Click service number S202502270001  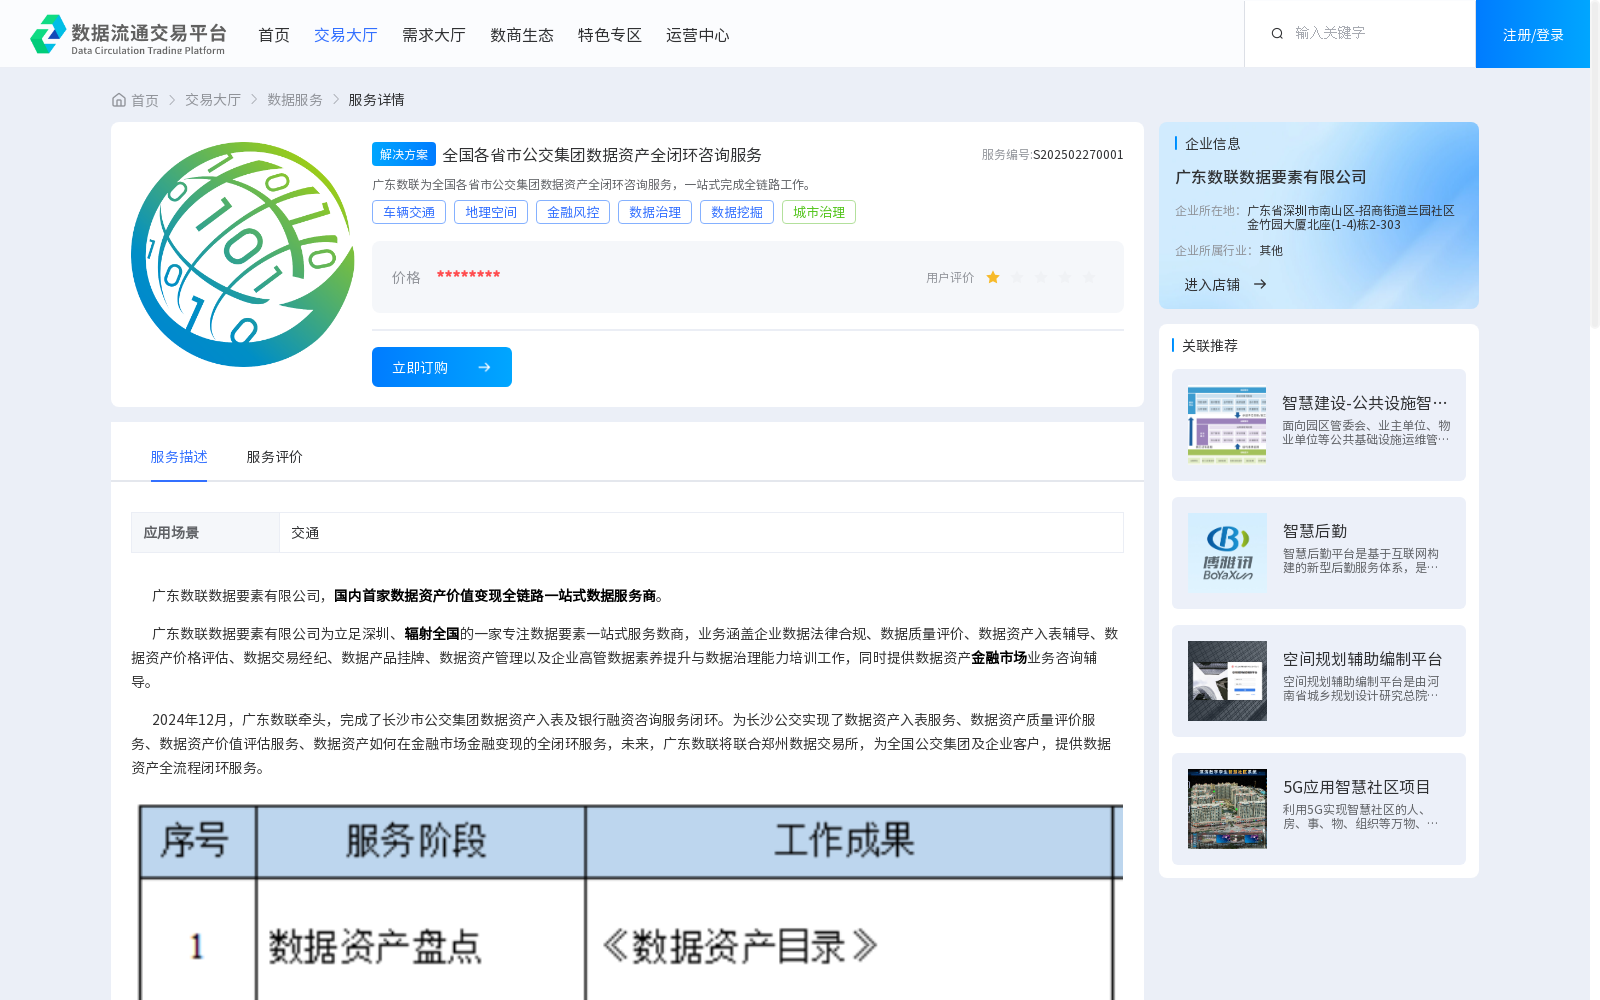click(x=1078, y=155)
